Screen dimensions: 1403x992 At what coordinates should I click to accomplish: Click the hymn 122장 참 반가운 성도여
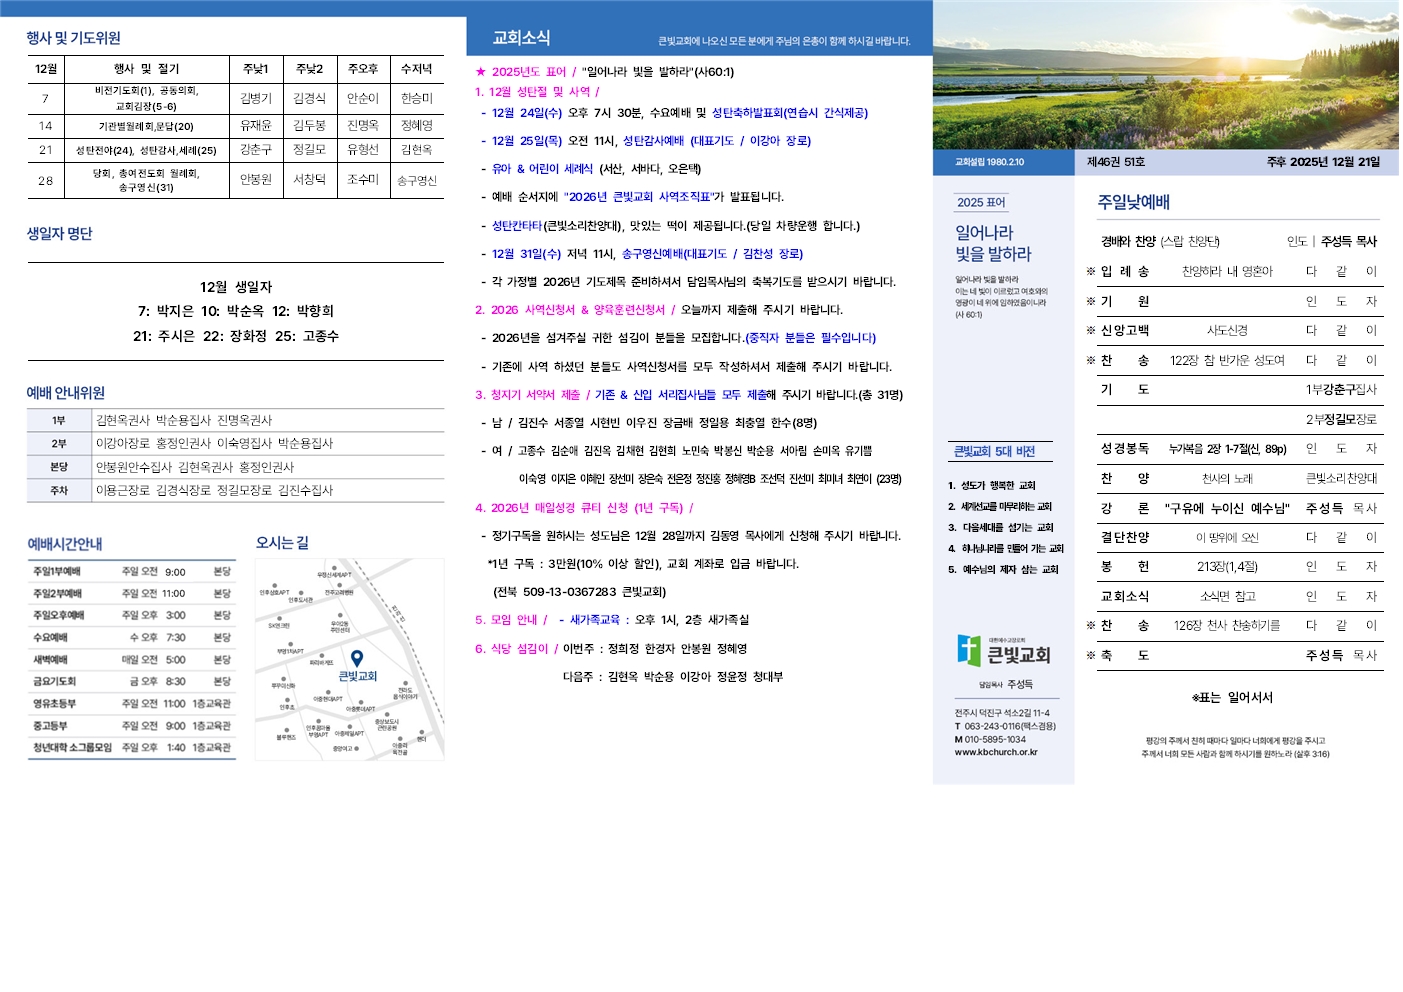coord(1227,361)
